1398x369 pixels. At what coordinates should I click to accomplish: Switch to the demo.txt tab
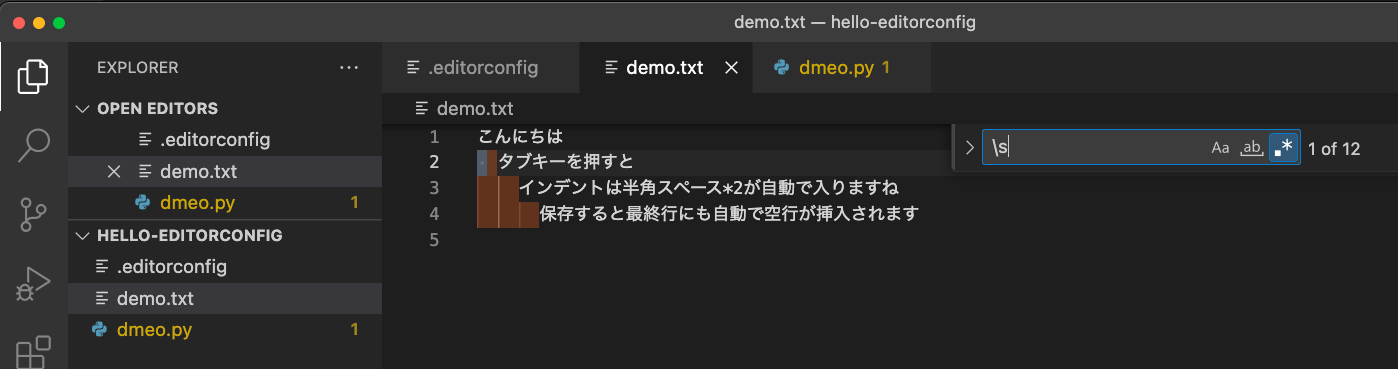coord(665,68)
